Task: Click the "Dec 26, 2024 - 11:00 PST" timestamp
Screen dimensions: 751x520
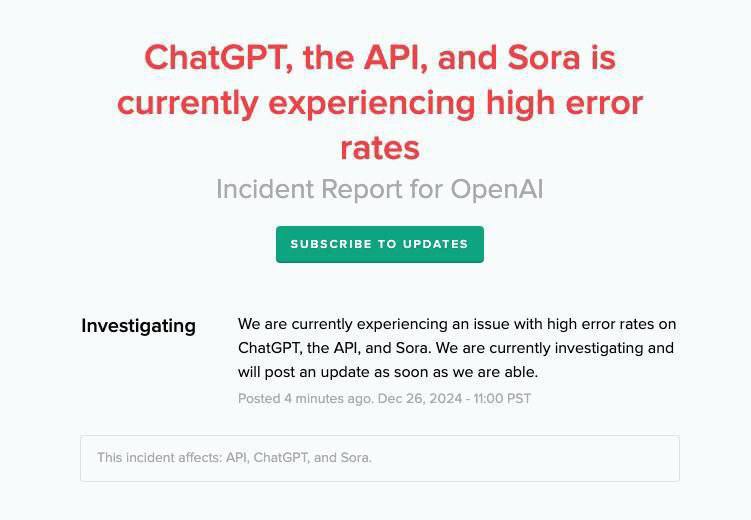Action: 454,398
